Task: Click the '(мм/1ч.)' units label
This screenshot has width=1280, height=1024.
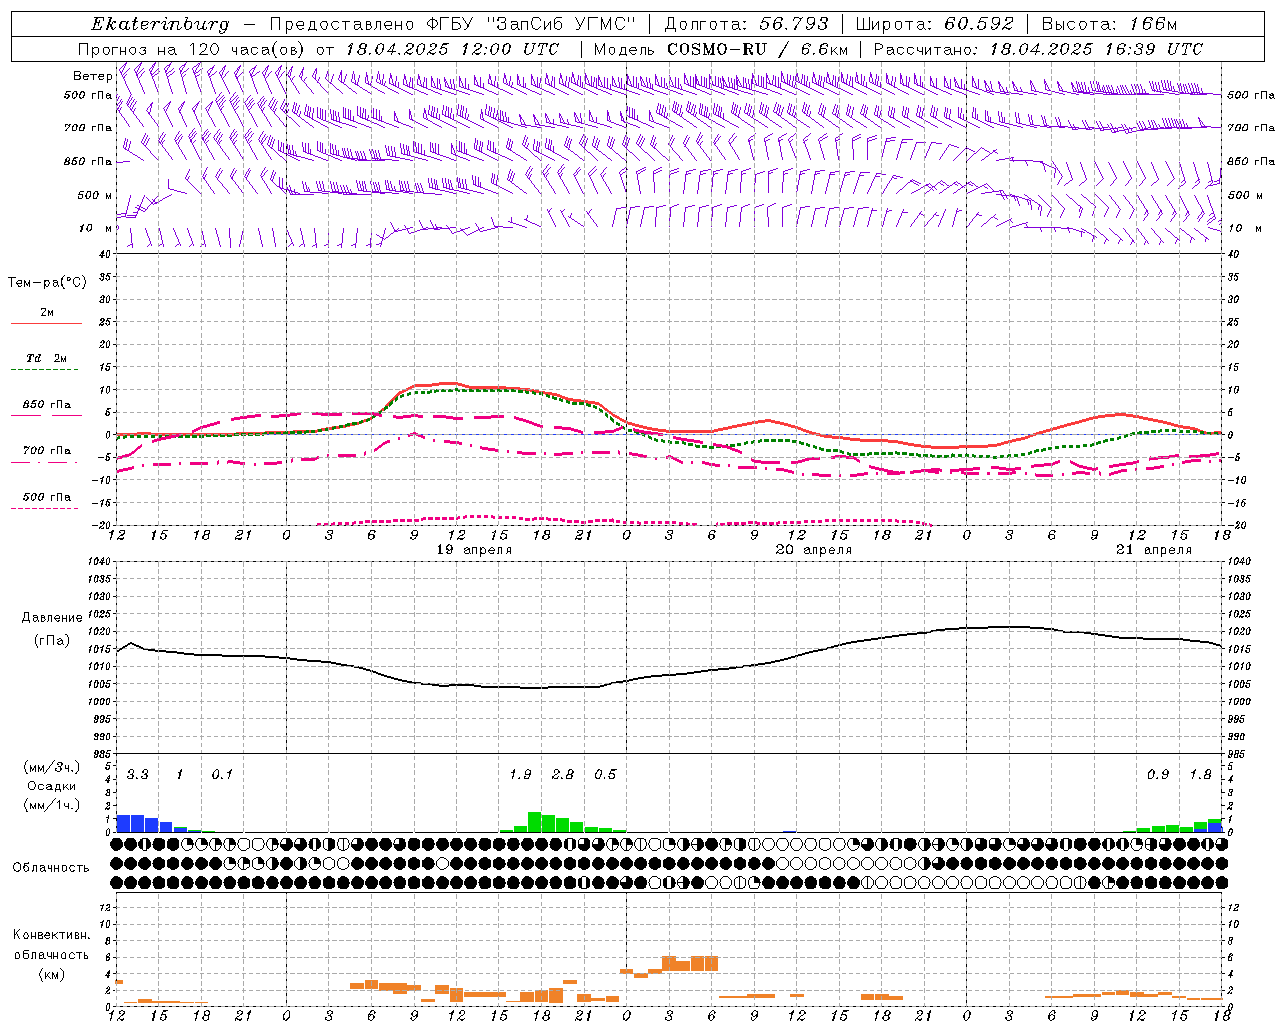Action: 51,804
